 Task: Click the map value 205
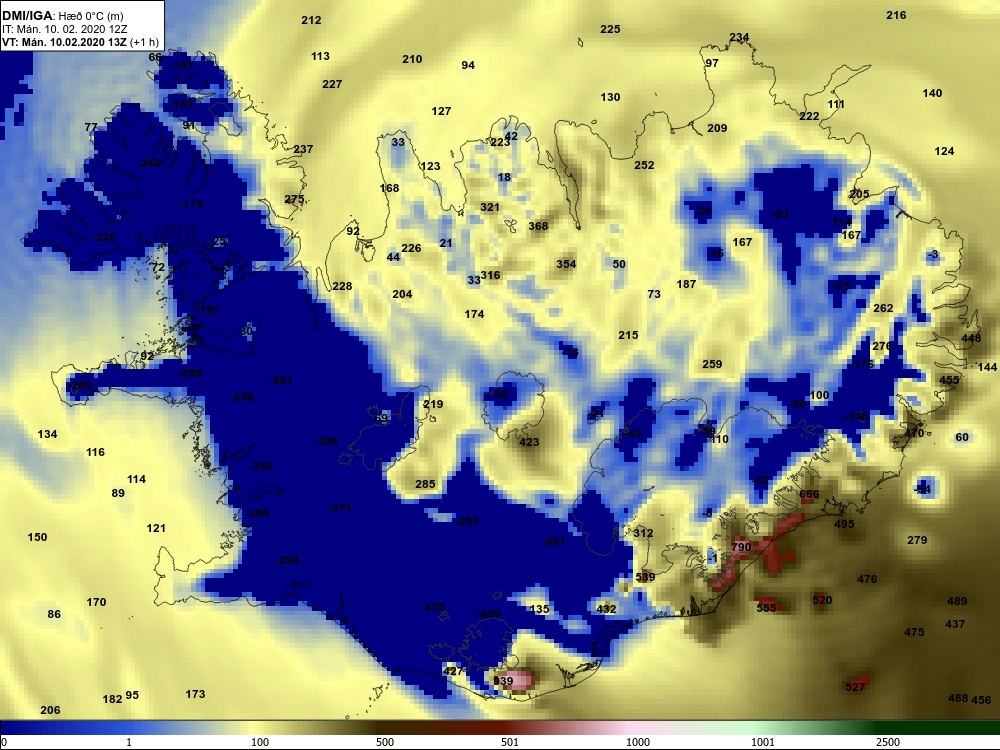point(860,195)
